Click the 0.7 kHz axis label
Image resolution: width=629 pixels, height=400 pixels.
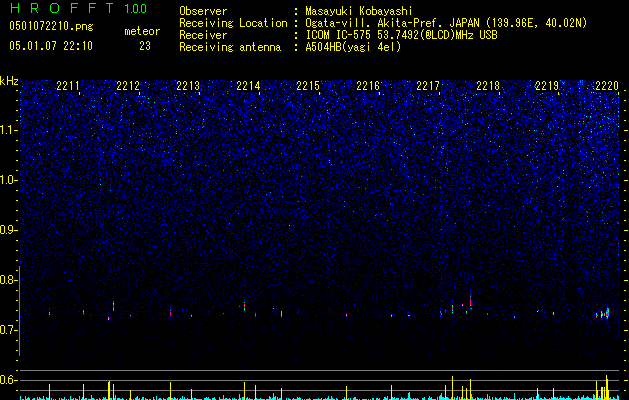pos(9,330)
